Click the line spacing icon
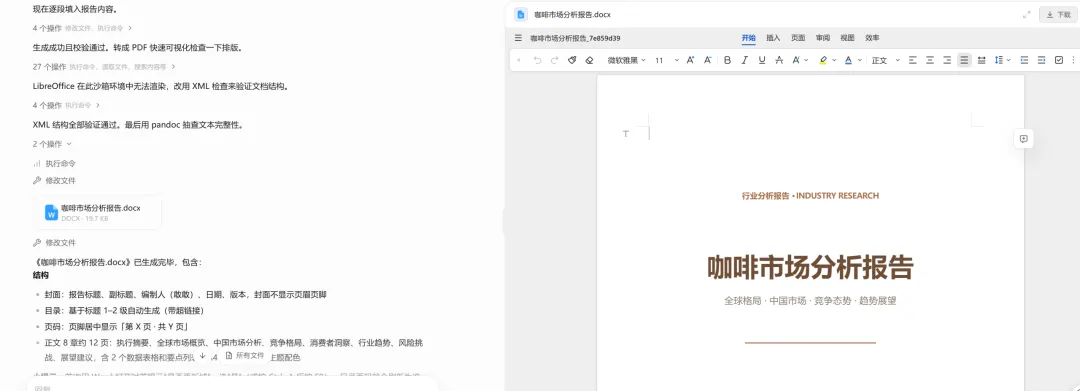Image resolution: width=1080 pixels, height=391 pixels. (999, 61)
